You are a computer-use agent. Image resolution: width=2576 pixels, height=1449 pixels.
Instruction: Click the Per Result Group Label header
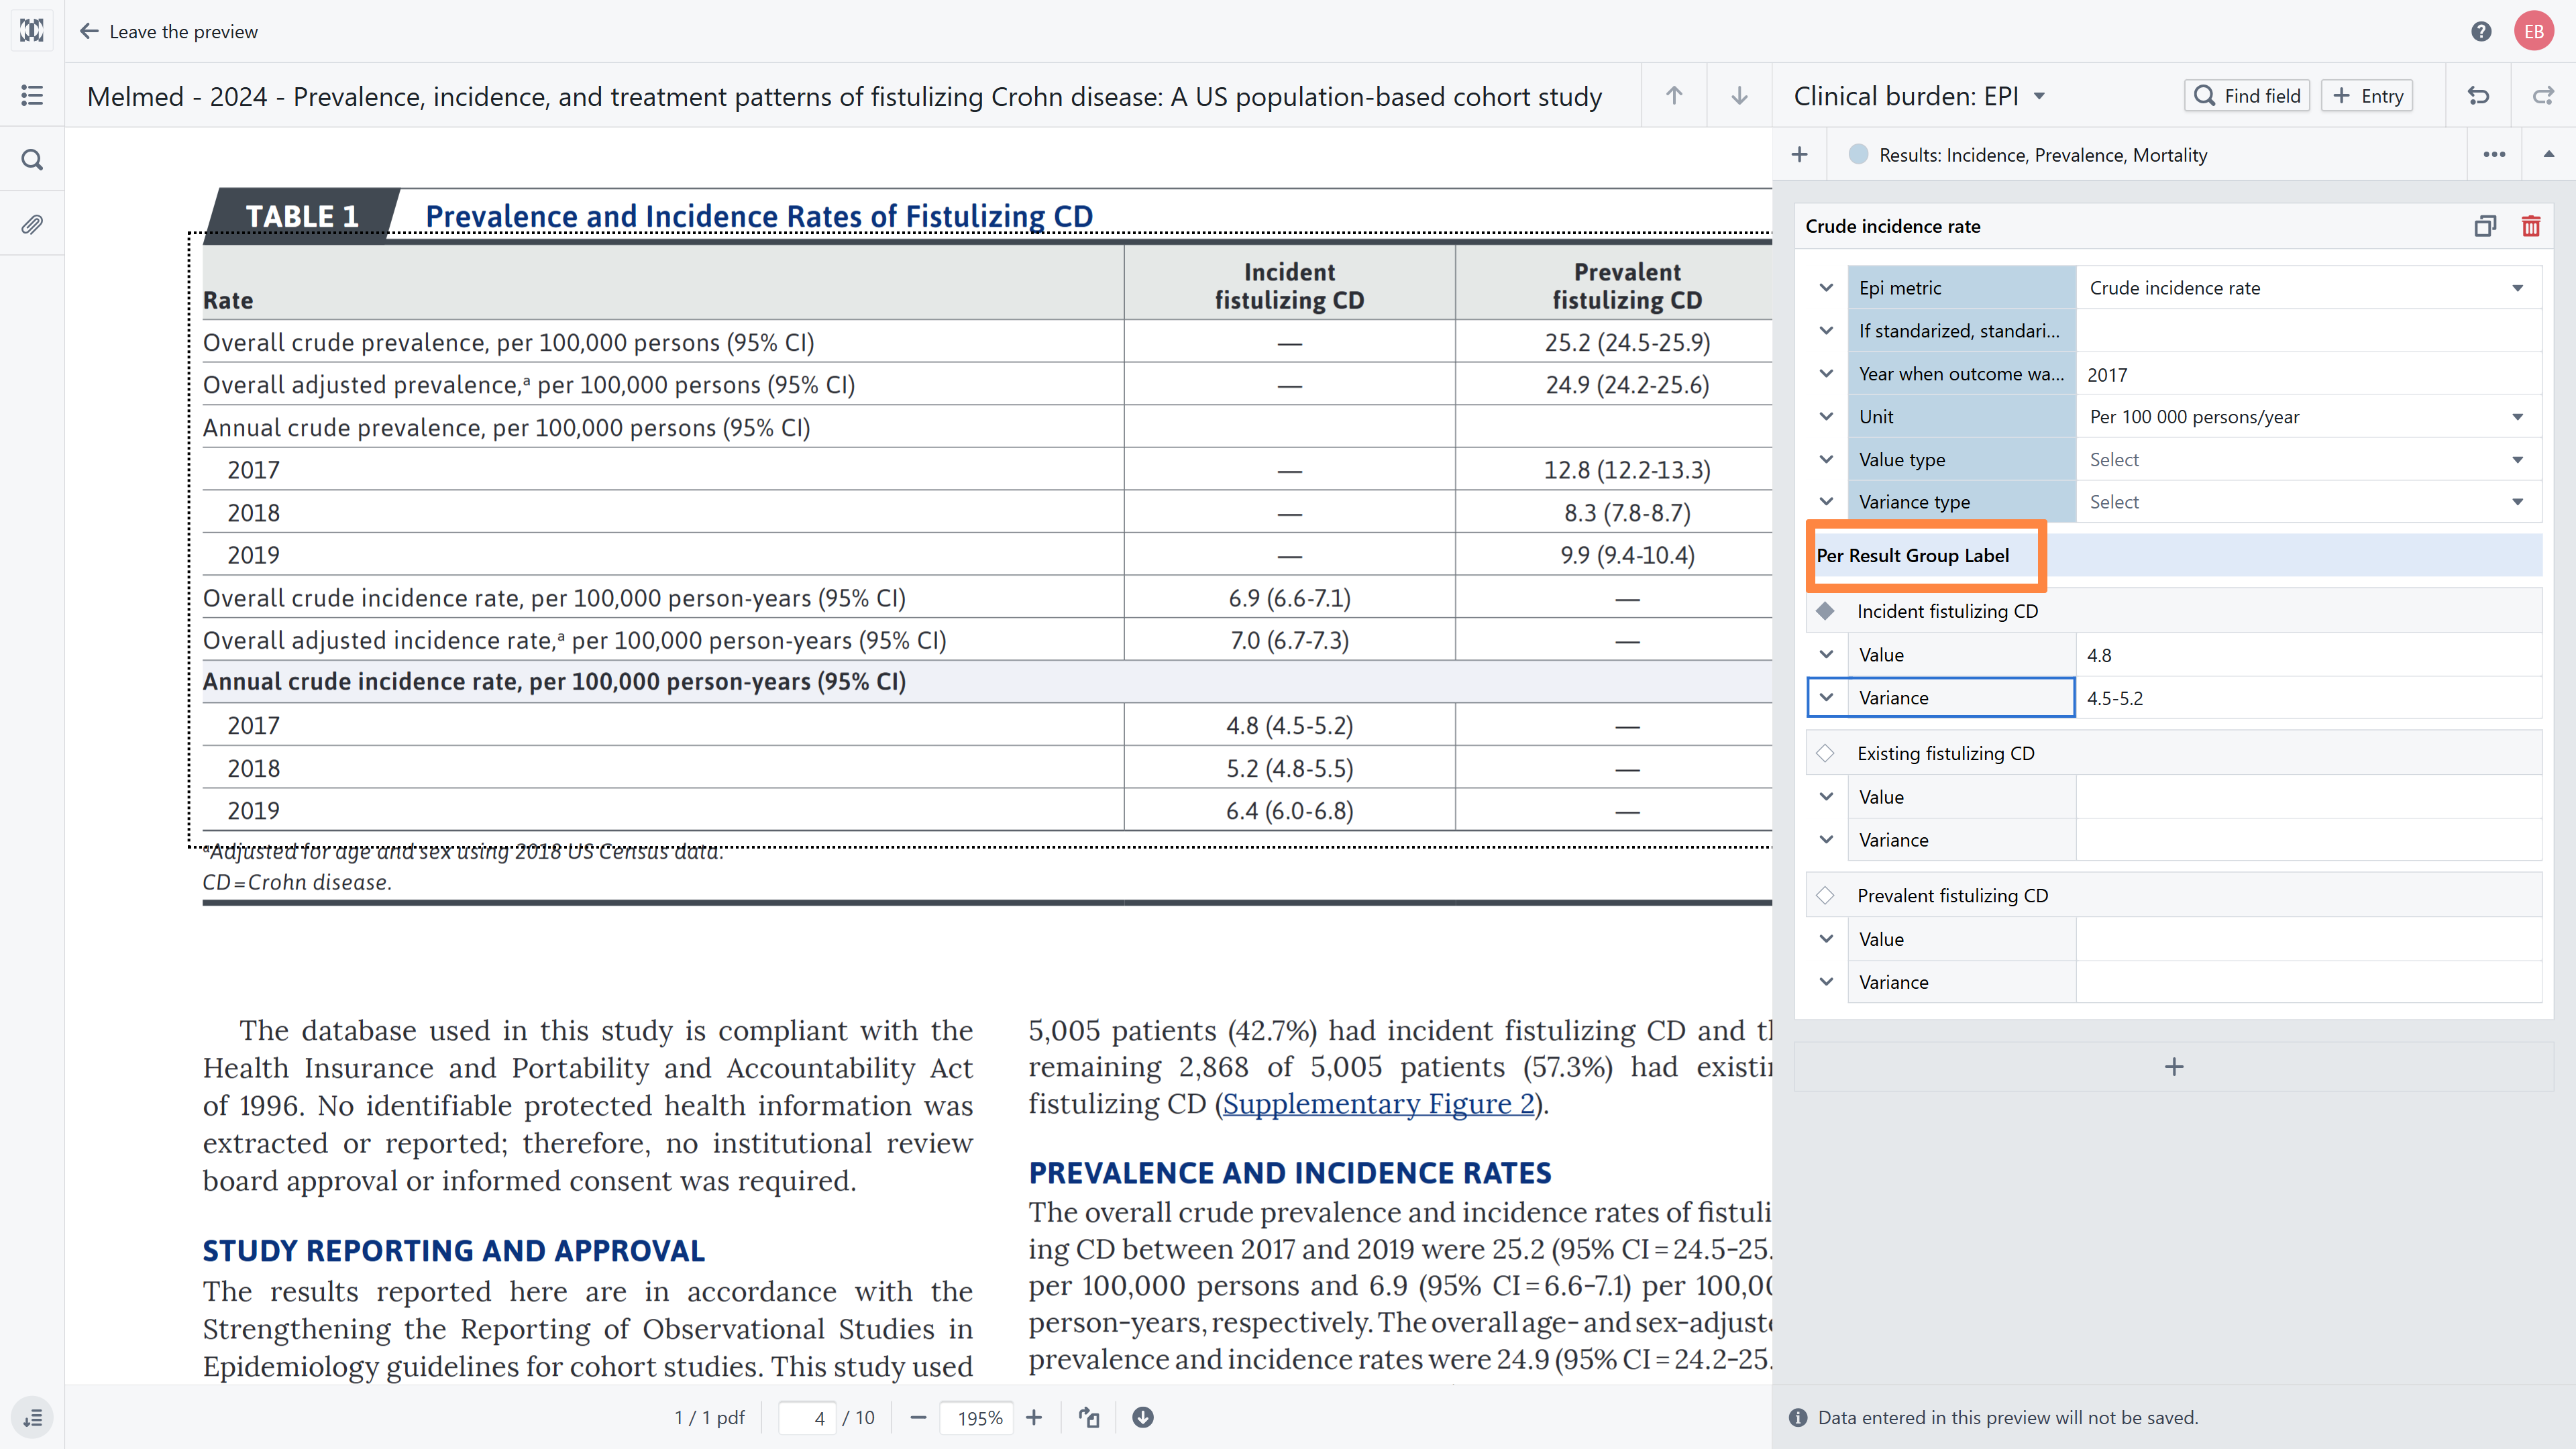[x=1912, y=555]
